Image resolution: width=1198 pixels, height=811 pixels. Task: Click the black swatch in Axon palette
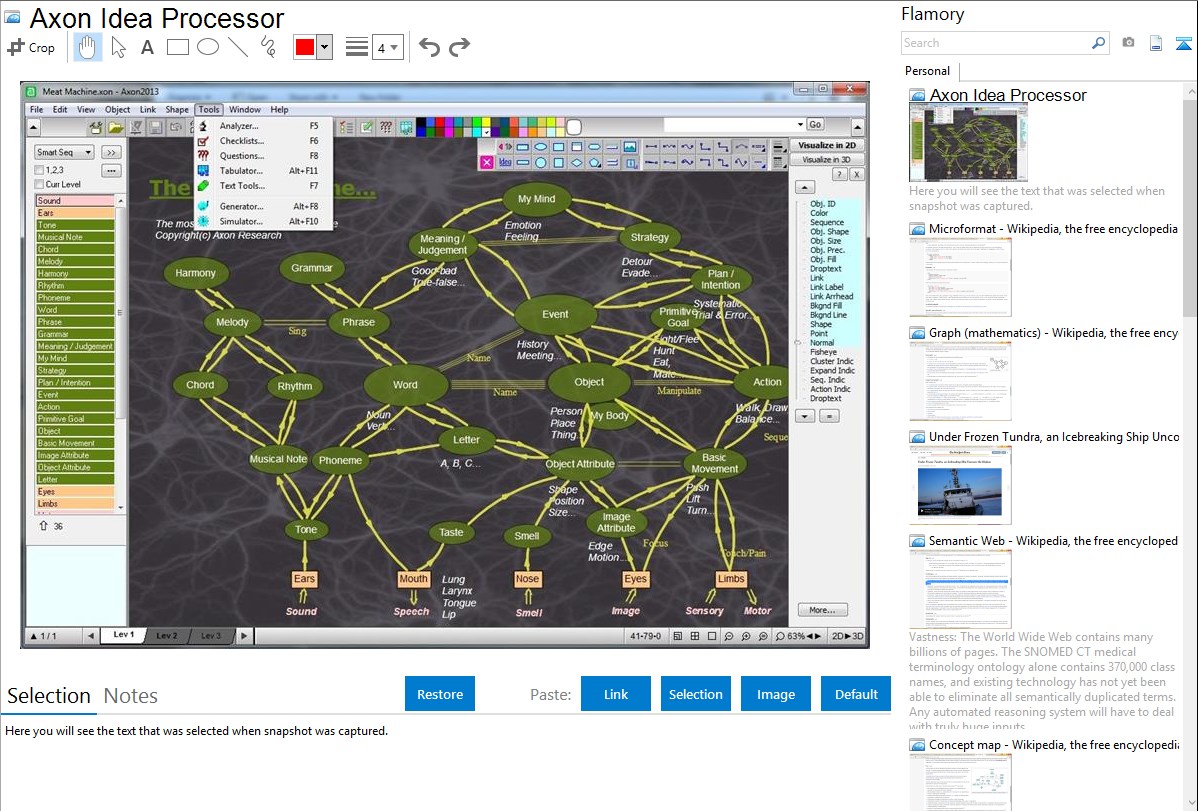point(421,122)
